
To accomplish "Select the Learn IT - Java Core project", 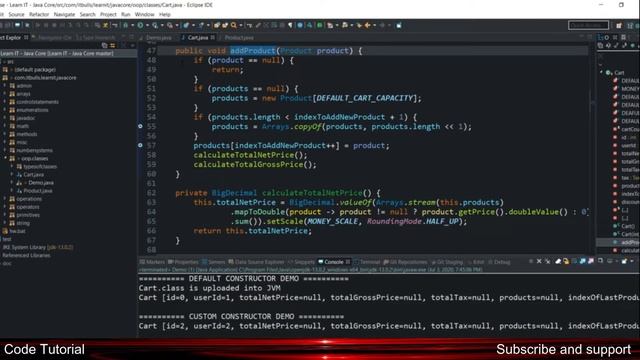I will pyautogui.click(x=57, y=53).
